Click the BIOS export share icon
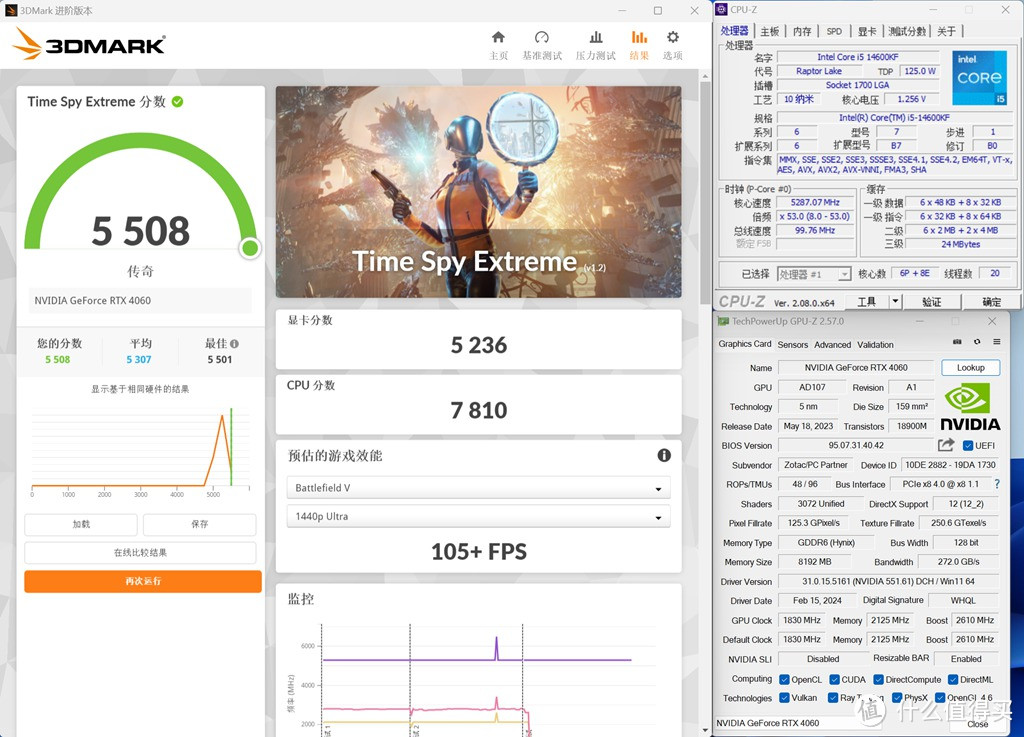The image size is (1024, 737). pyautogui.click(x=946, y=445)
